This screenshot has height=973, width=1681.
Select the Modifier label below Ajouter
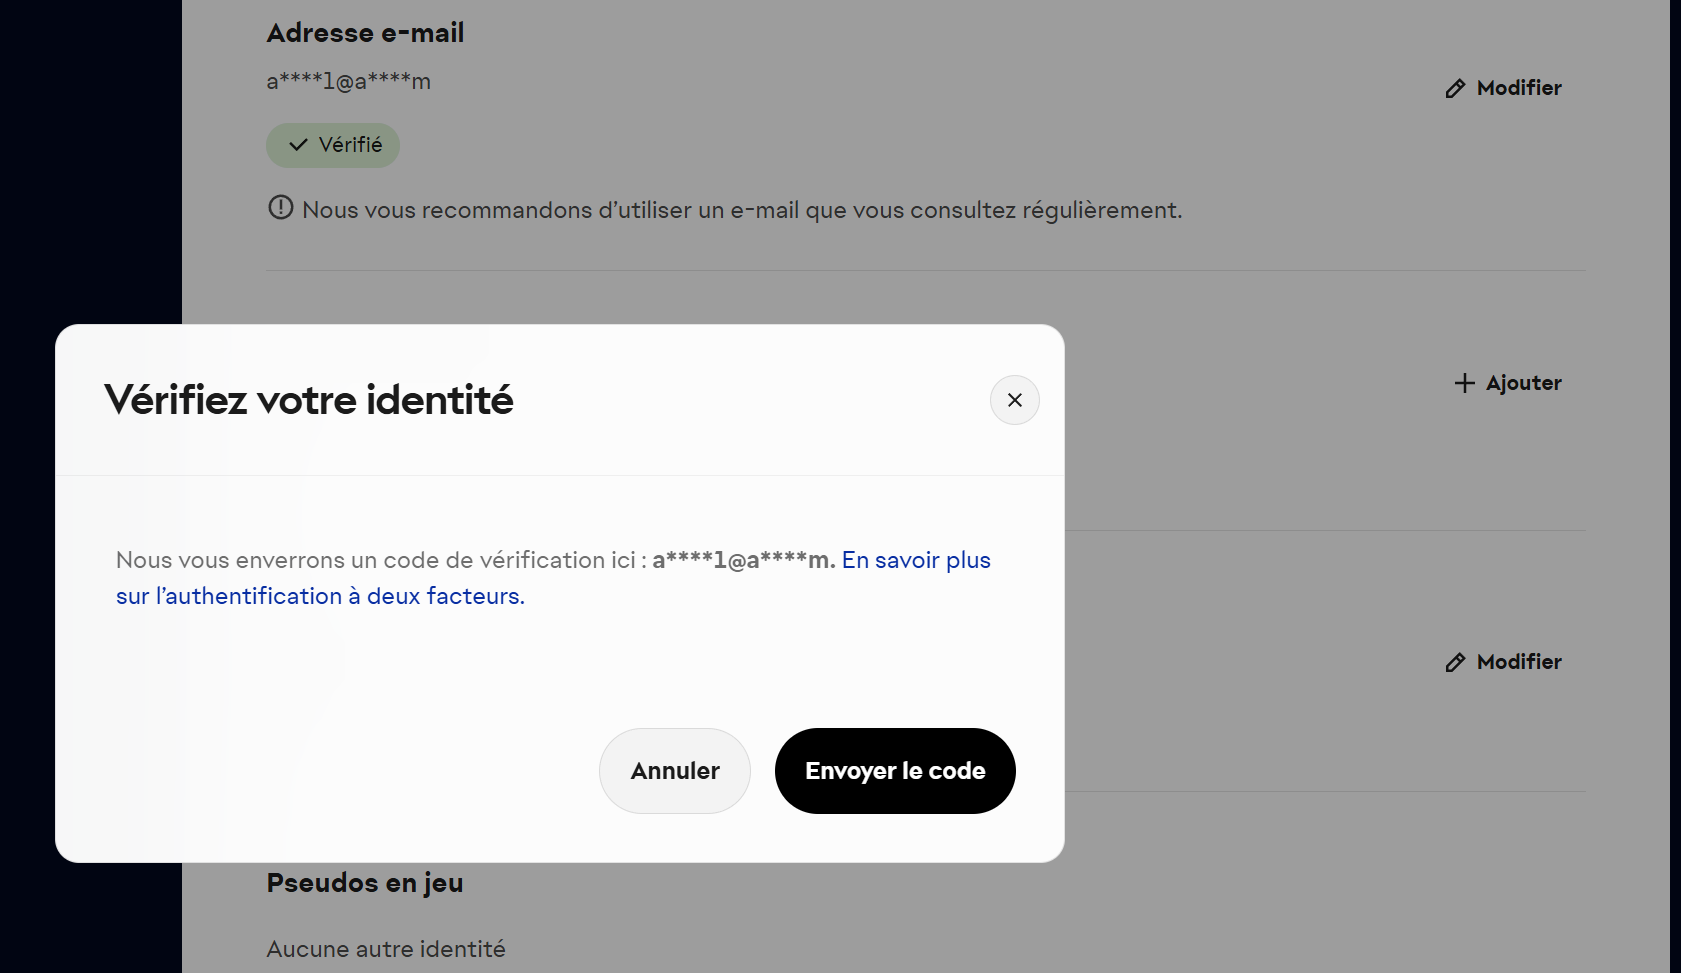coord(1518,662)
